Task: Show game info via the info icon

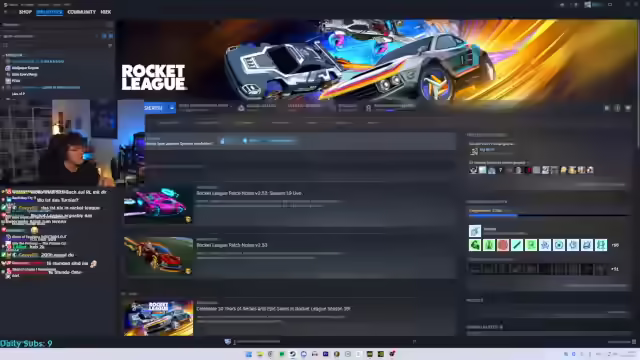Action: coord(617,108)
